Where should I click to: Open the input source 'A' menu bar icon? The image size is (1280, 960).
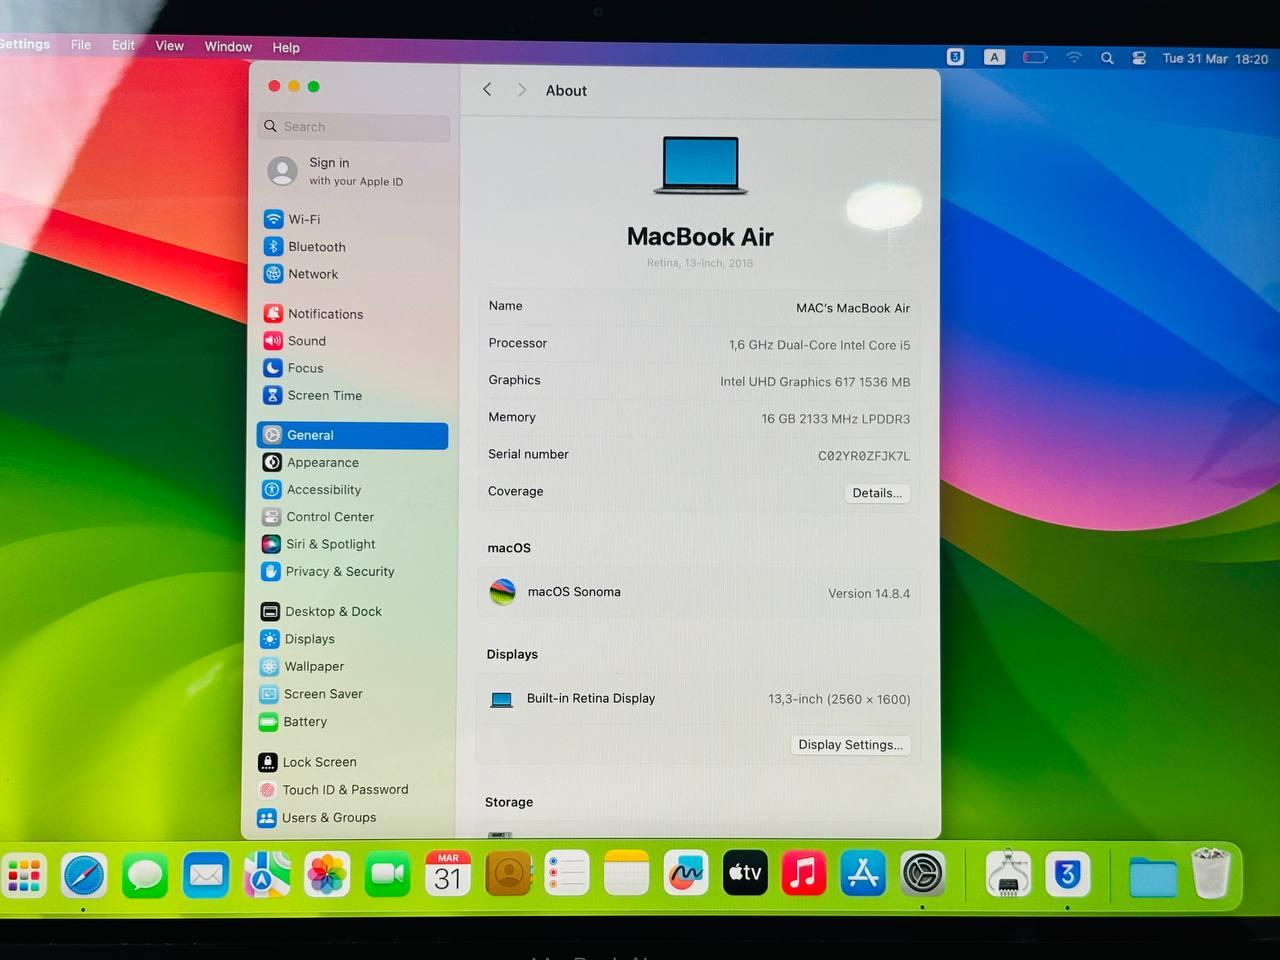[994, 57]
